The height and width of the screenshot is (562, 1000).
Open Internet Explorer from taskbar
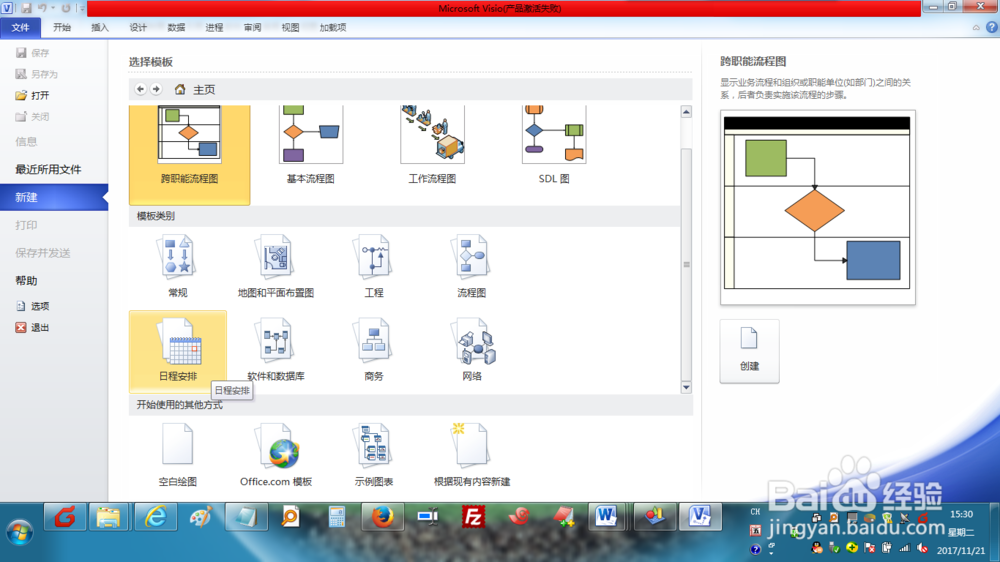click(x=156, y=517)
